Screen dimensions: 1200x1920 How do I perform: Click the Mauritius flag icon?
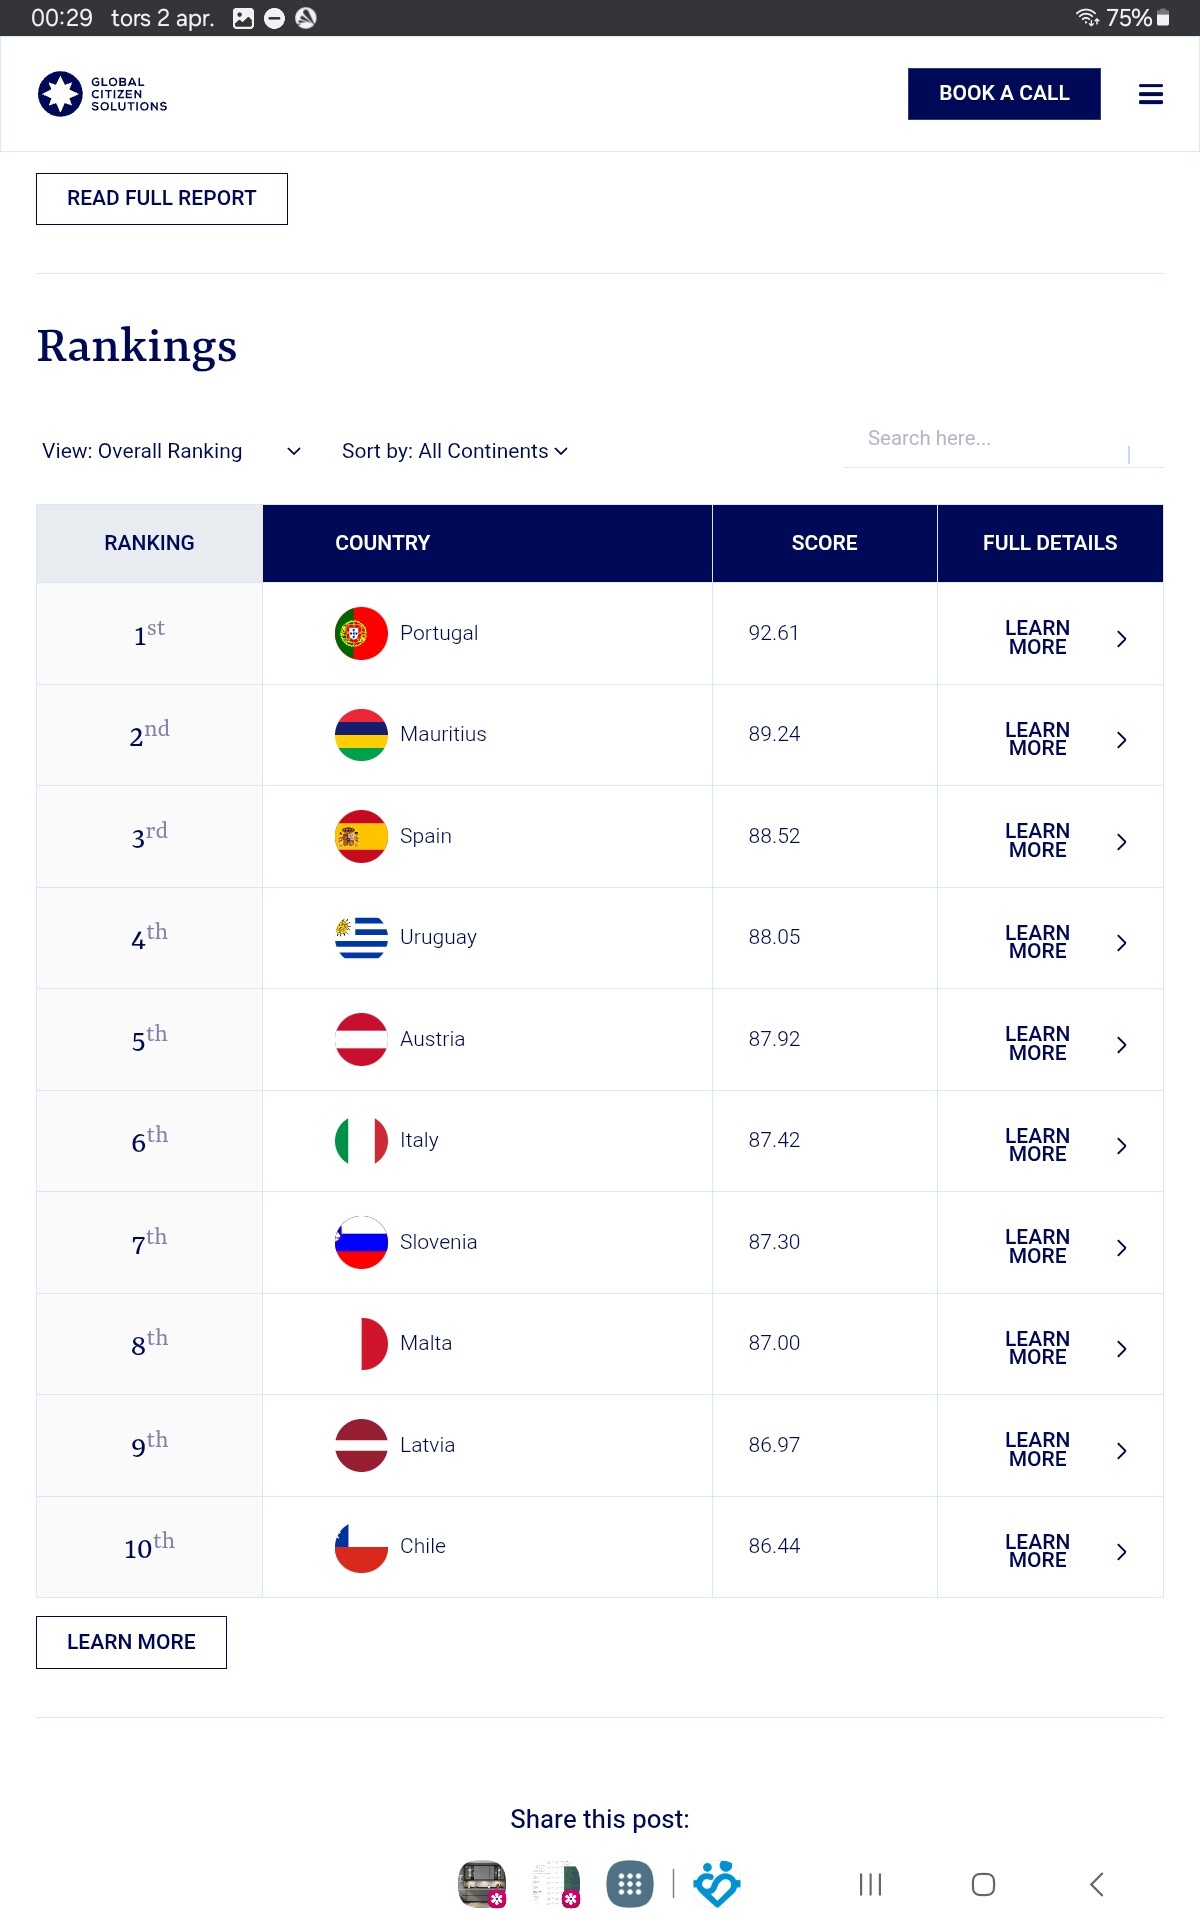click(x=361, y=735)
